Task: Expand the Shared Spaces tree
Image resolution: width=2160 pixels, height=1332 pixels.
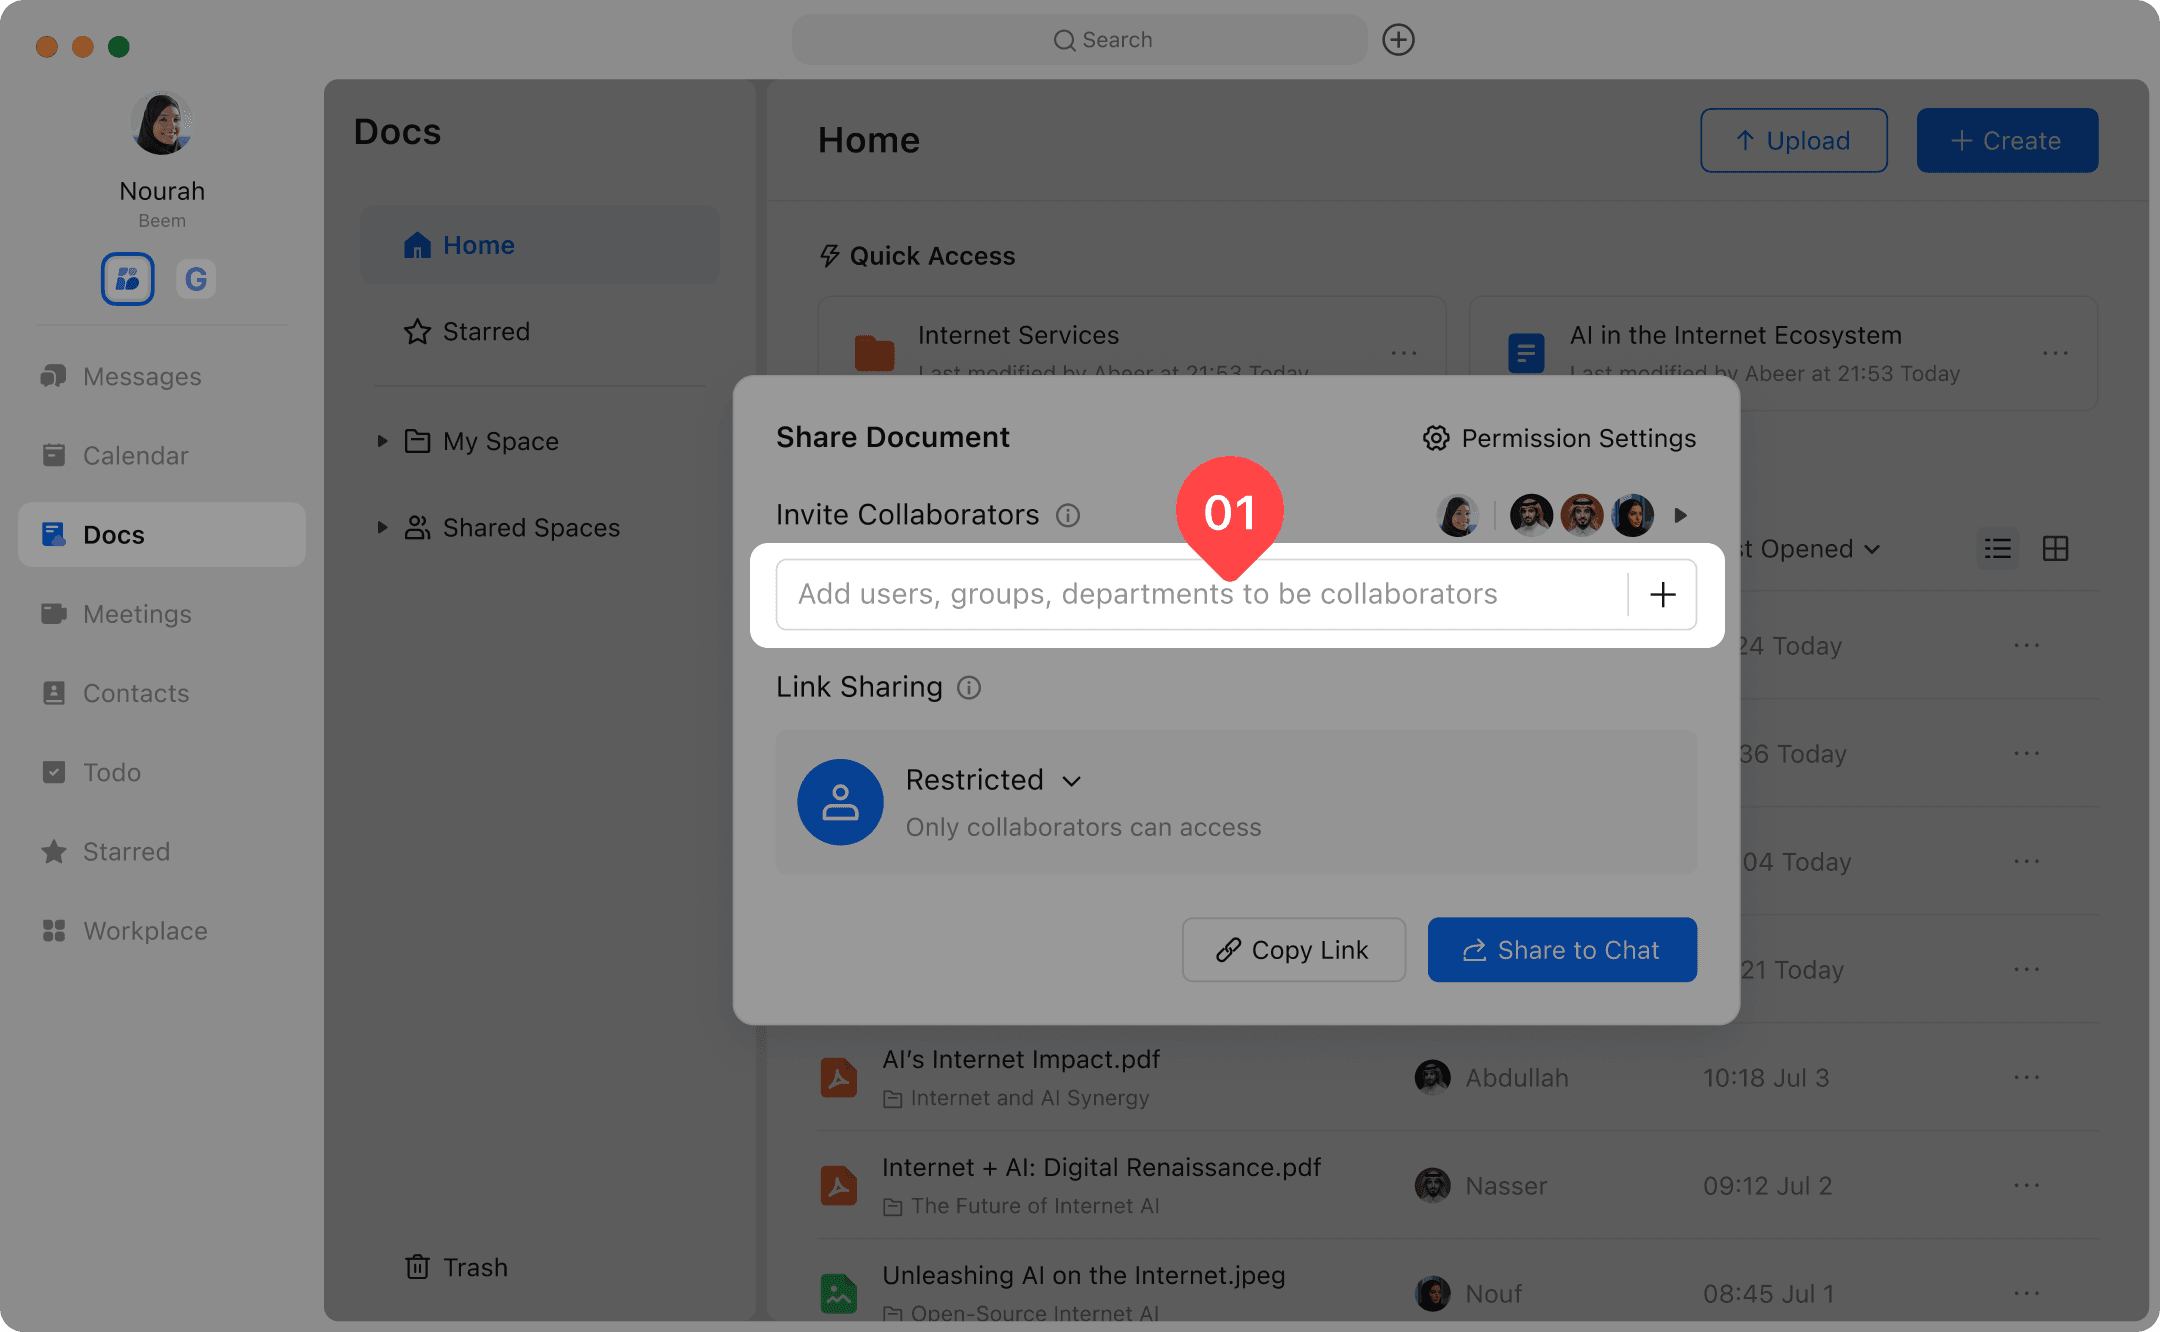Action: pos(382,527)
